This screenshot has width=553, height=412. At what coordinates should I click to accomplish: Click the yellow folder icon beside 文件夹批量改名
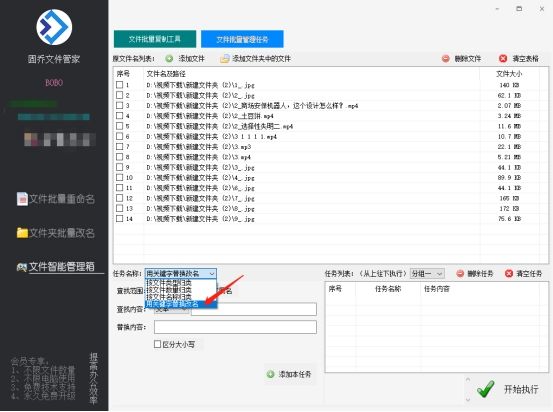coord(22,232)
